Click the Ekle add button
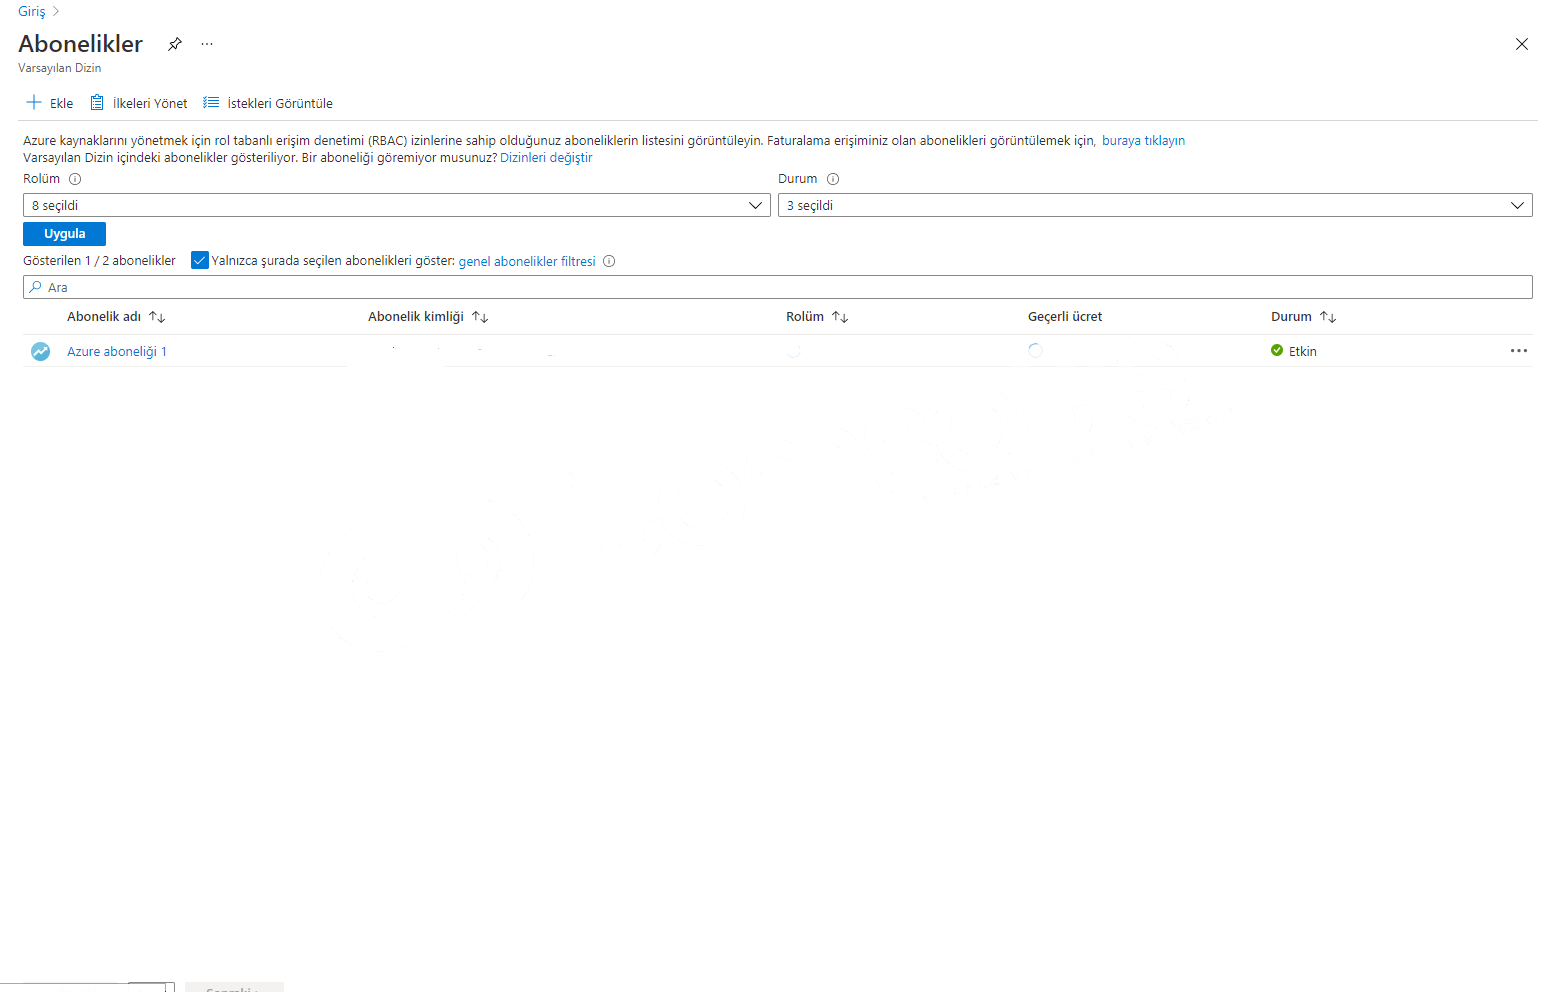The image size is (1555, 992). coord(50,103)
